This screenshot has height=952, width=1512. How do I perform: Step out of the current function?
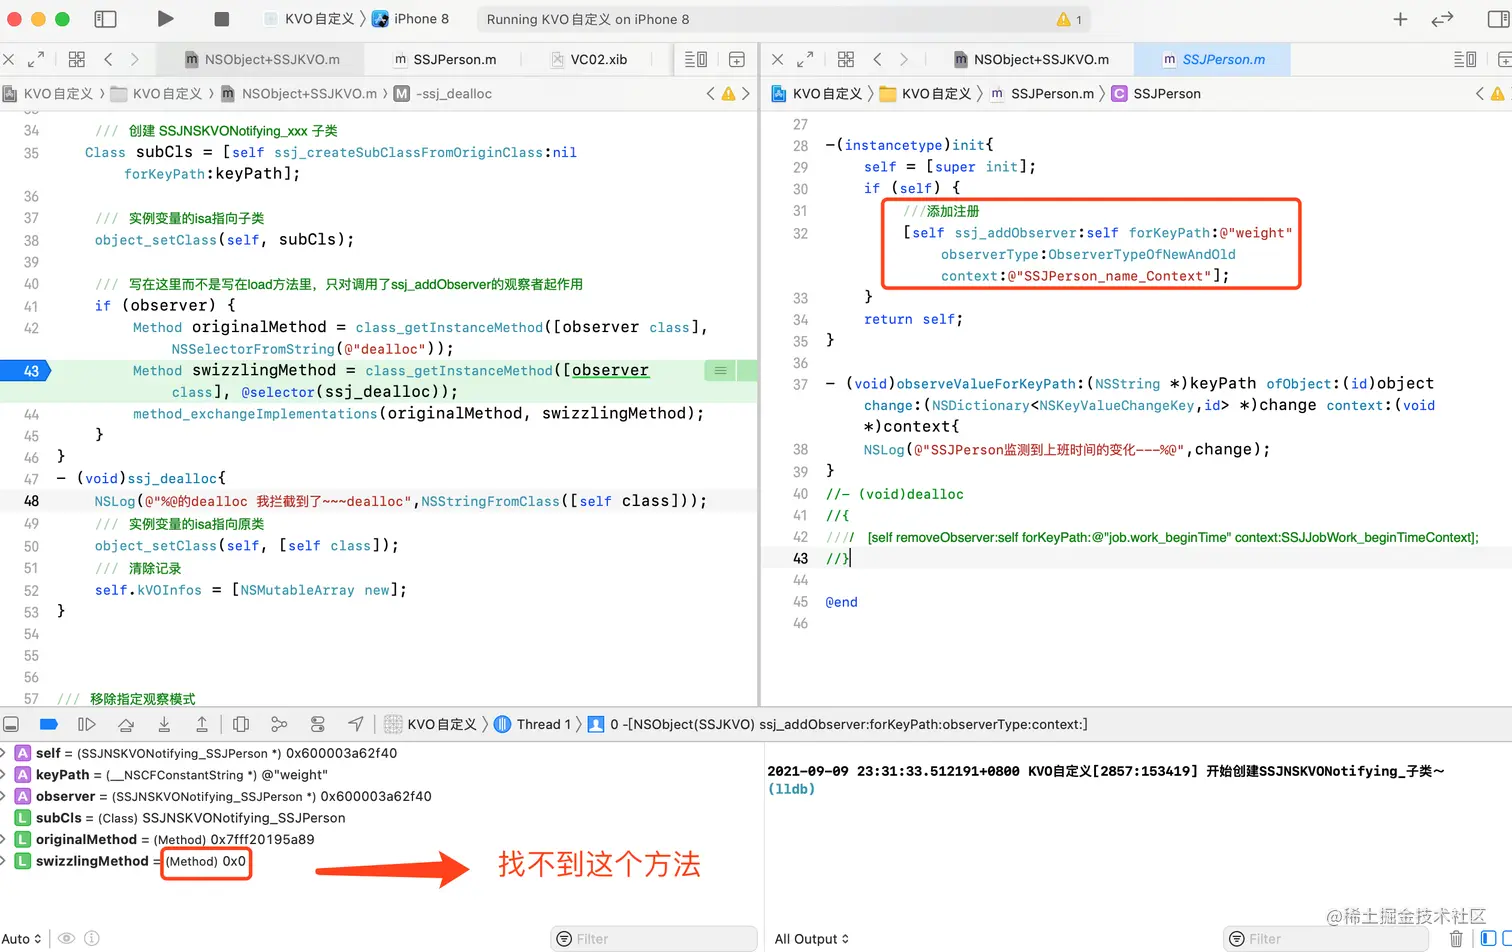point(202,724)
